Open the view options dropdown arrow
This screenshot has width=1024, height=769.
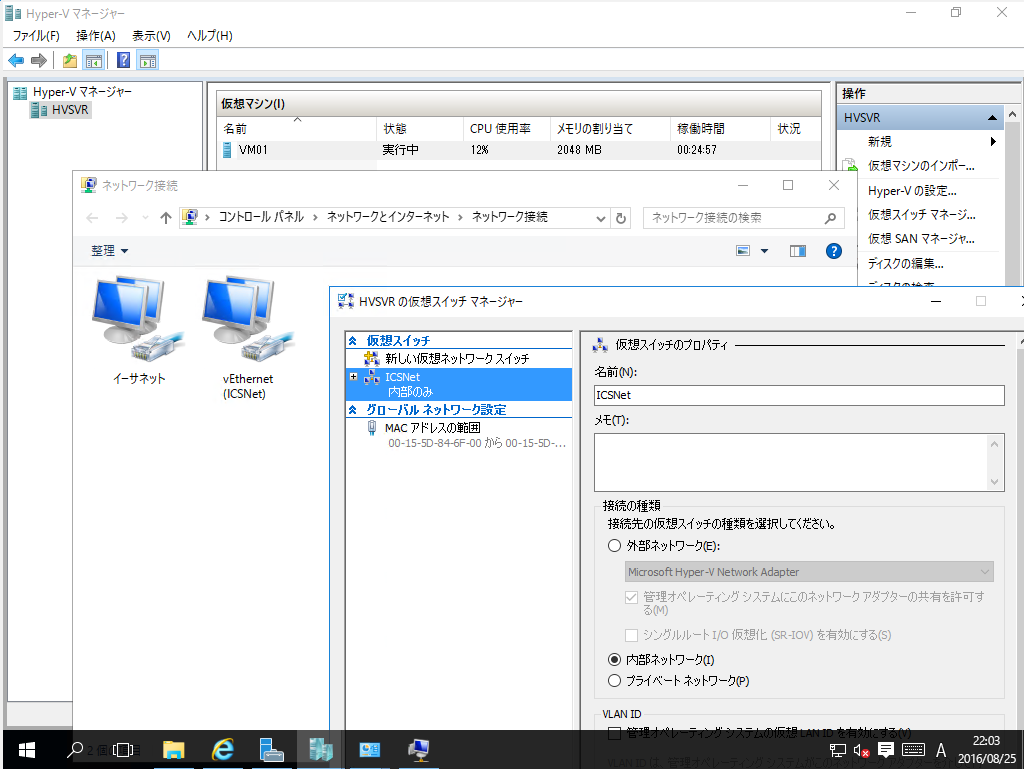point(764,251)
